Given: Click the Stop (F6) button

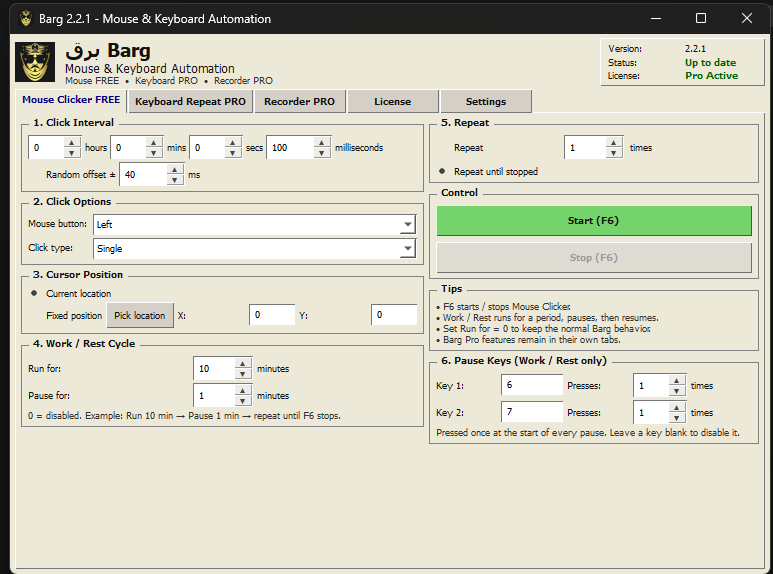Looking at the screenshot, I should point(594,257).
